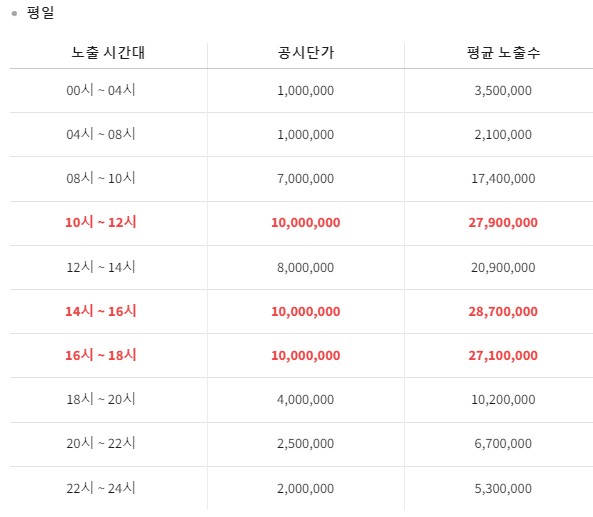Select the highlighted 16시 ~ 18시 slot
This screenshot has width=593, height=517.
click(x=101, y=355)
